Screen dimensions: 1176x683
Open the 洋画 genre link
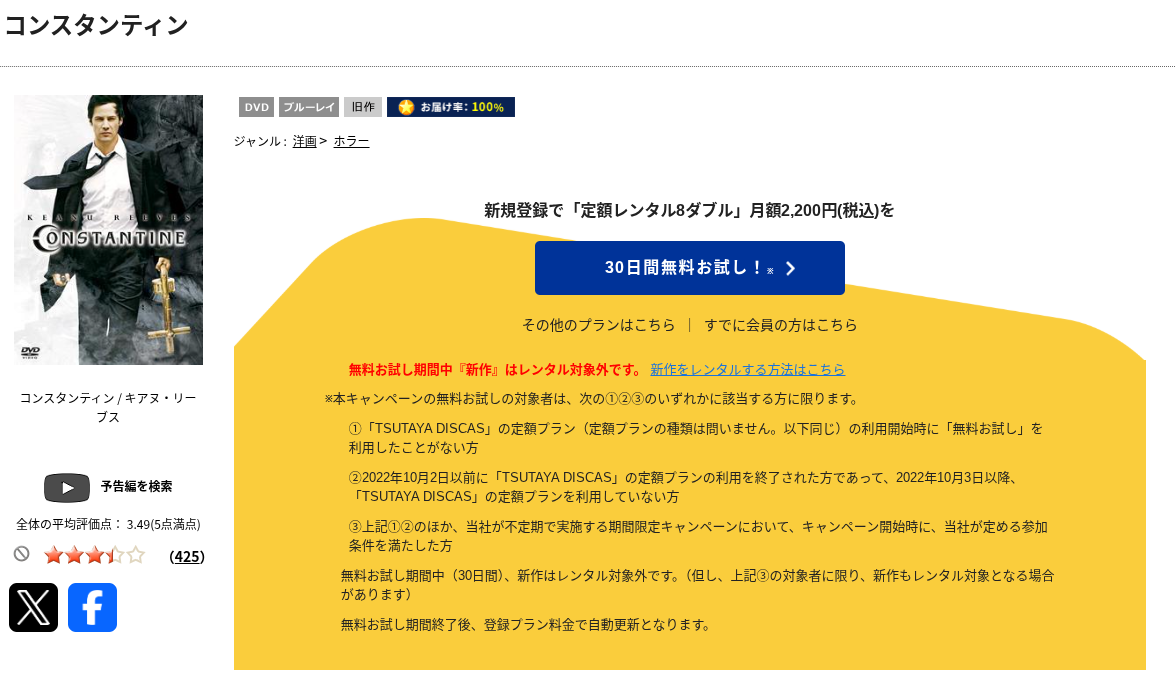click(304, 141)
